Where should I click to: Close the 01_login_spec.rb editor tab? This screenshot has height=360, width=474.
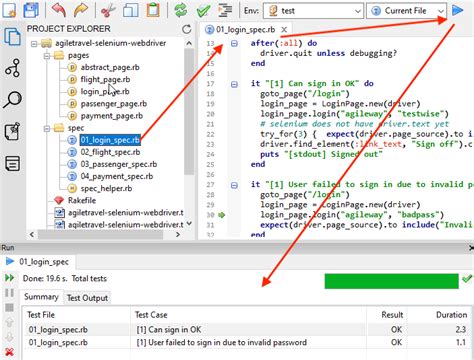(284, 30)
